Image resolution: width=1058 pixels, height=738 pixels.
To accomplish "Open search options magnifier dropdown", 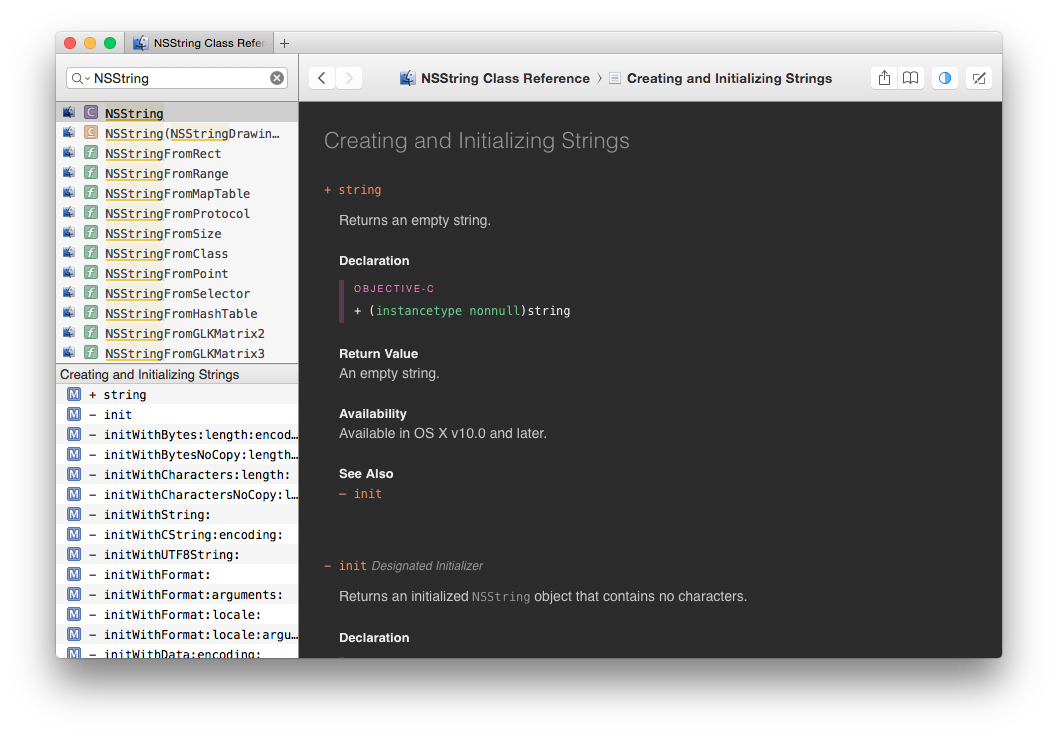I will (x=80, y=78).
